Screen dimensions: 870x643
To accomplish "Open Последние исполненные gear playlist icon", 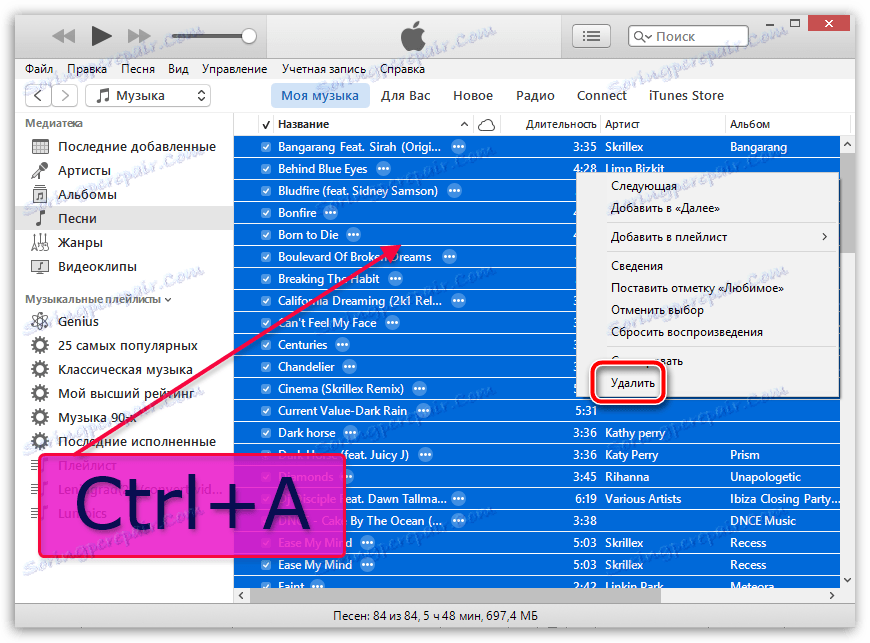I will coord(40,441).
